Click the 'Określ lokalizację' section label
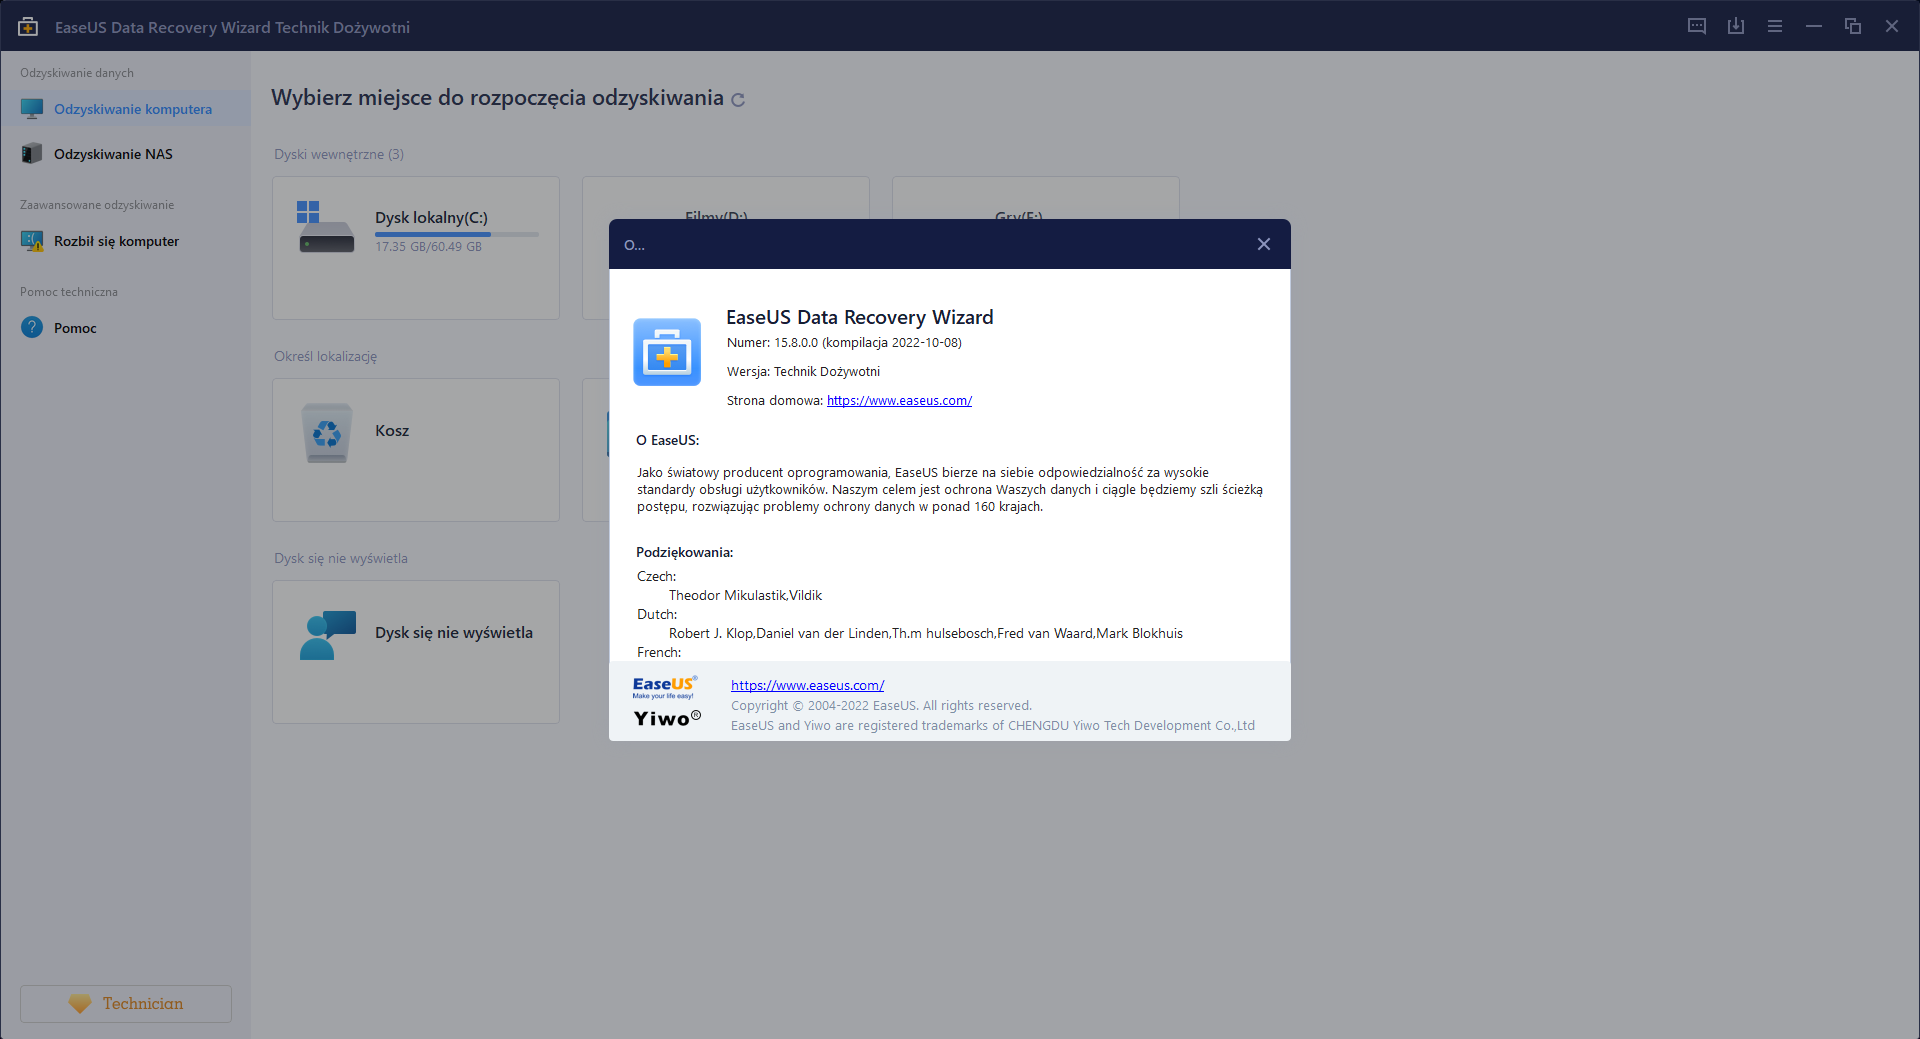This screenshot has width=1920, height=1039. click(325, 357)
